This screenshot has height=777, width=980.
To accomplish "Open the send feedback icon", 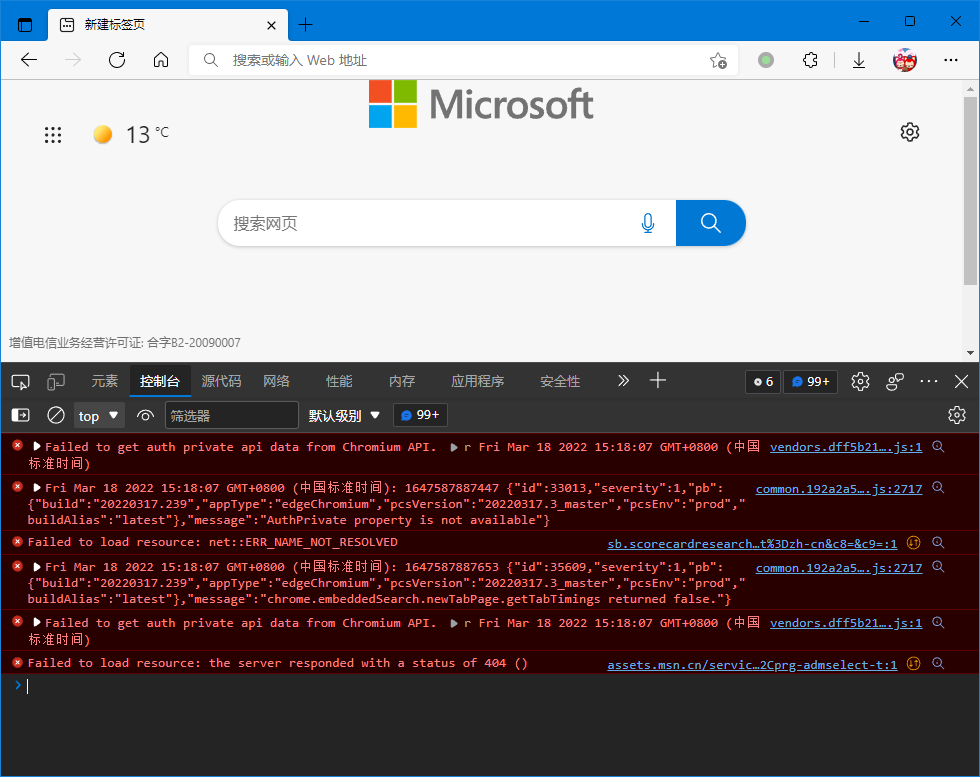I will tap(895, 381).
